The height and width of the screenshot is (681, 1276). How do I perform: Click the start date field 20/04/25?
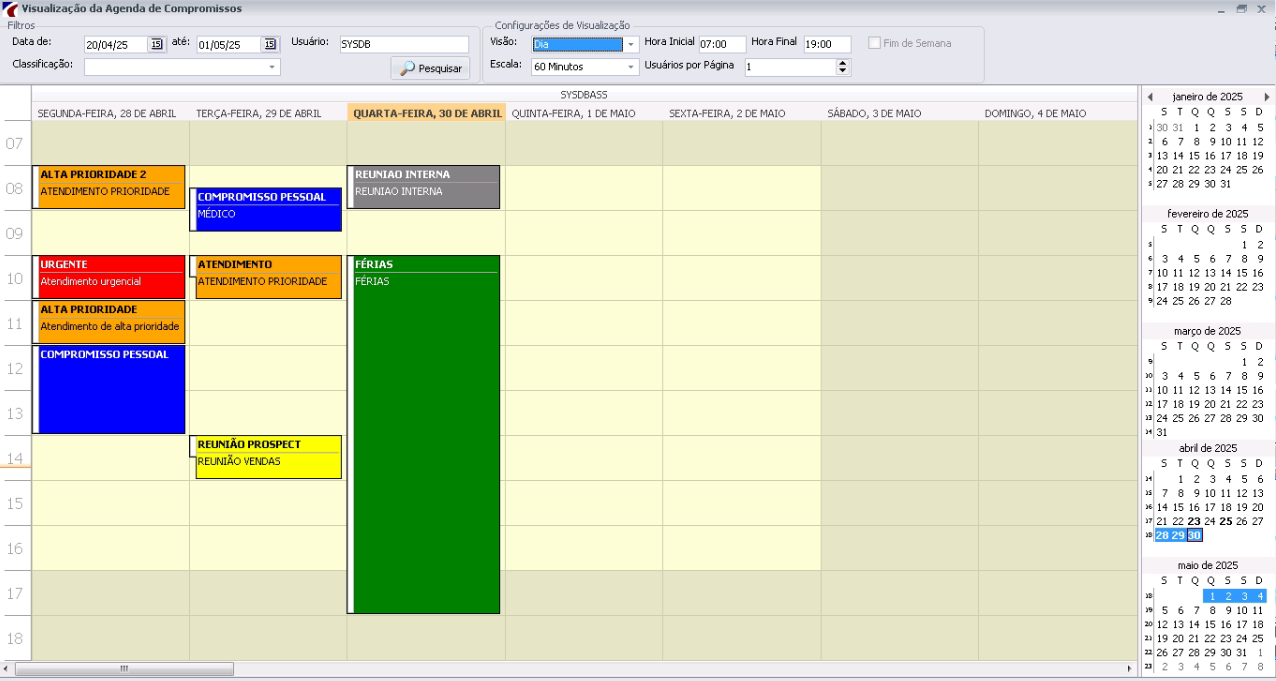[x=116, y=44]
